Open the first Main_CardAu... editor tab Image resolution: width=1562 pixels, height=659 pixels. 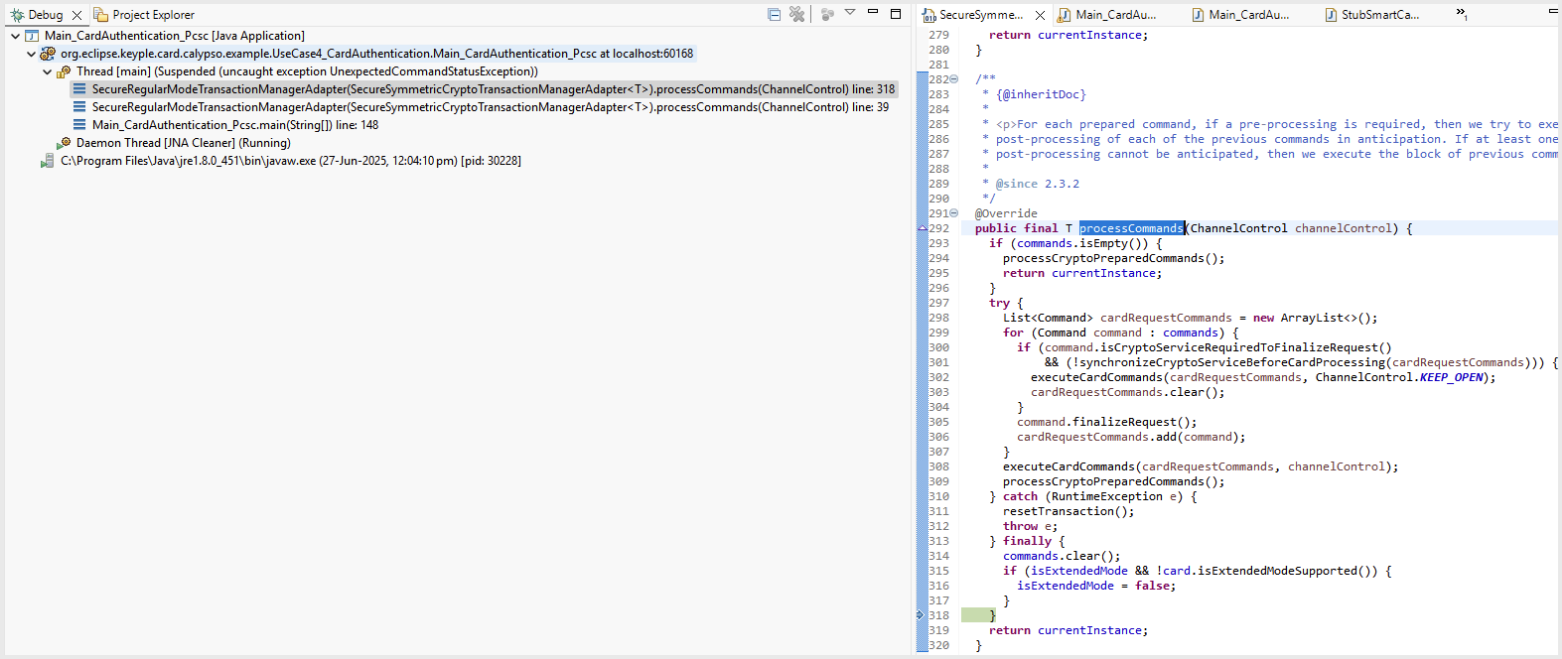point(1108,15)
